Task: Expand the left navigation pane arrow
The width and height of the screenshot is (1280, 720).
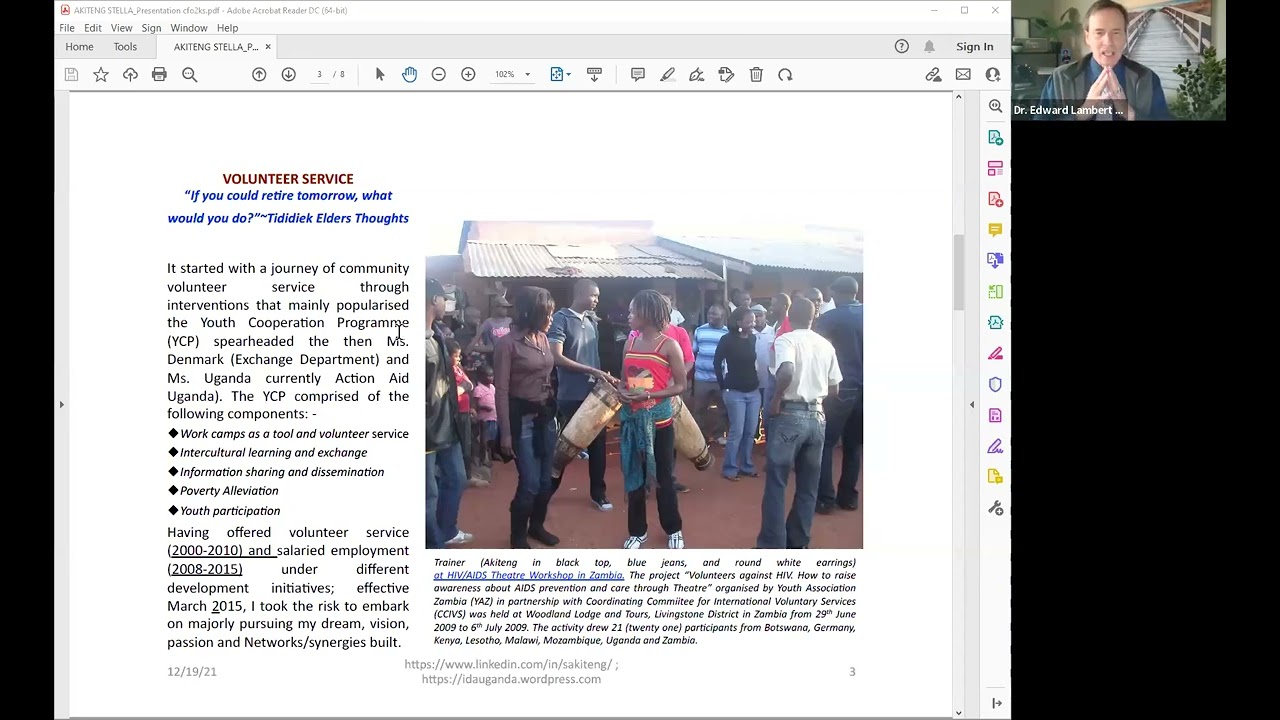Action: [x=61, y=405]
